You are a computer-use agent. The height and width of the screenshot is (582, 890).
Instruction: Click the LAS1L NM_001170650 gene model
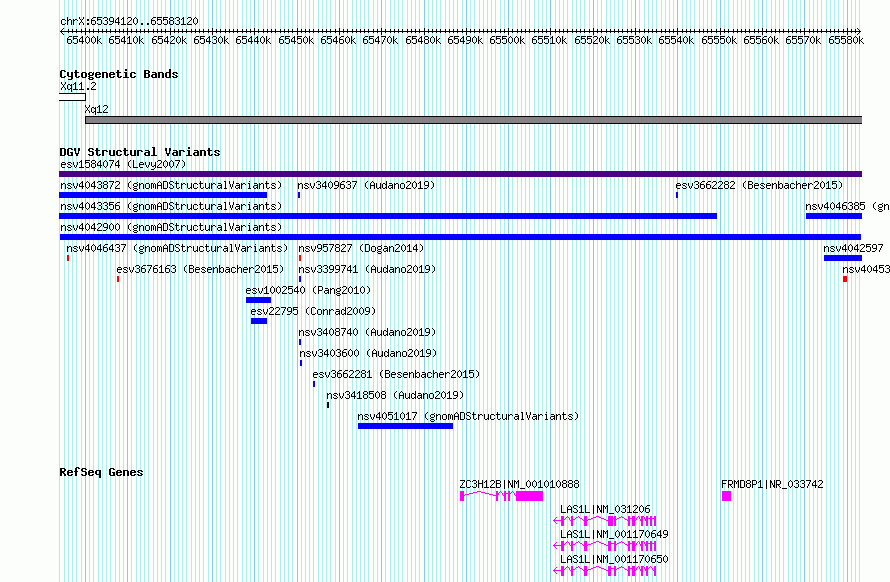(604, 571)
